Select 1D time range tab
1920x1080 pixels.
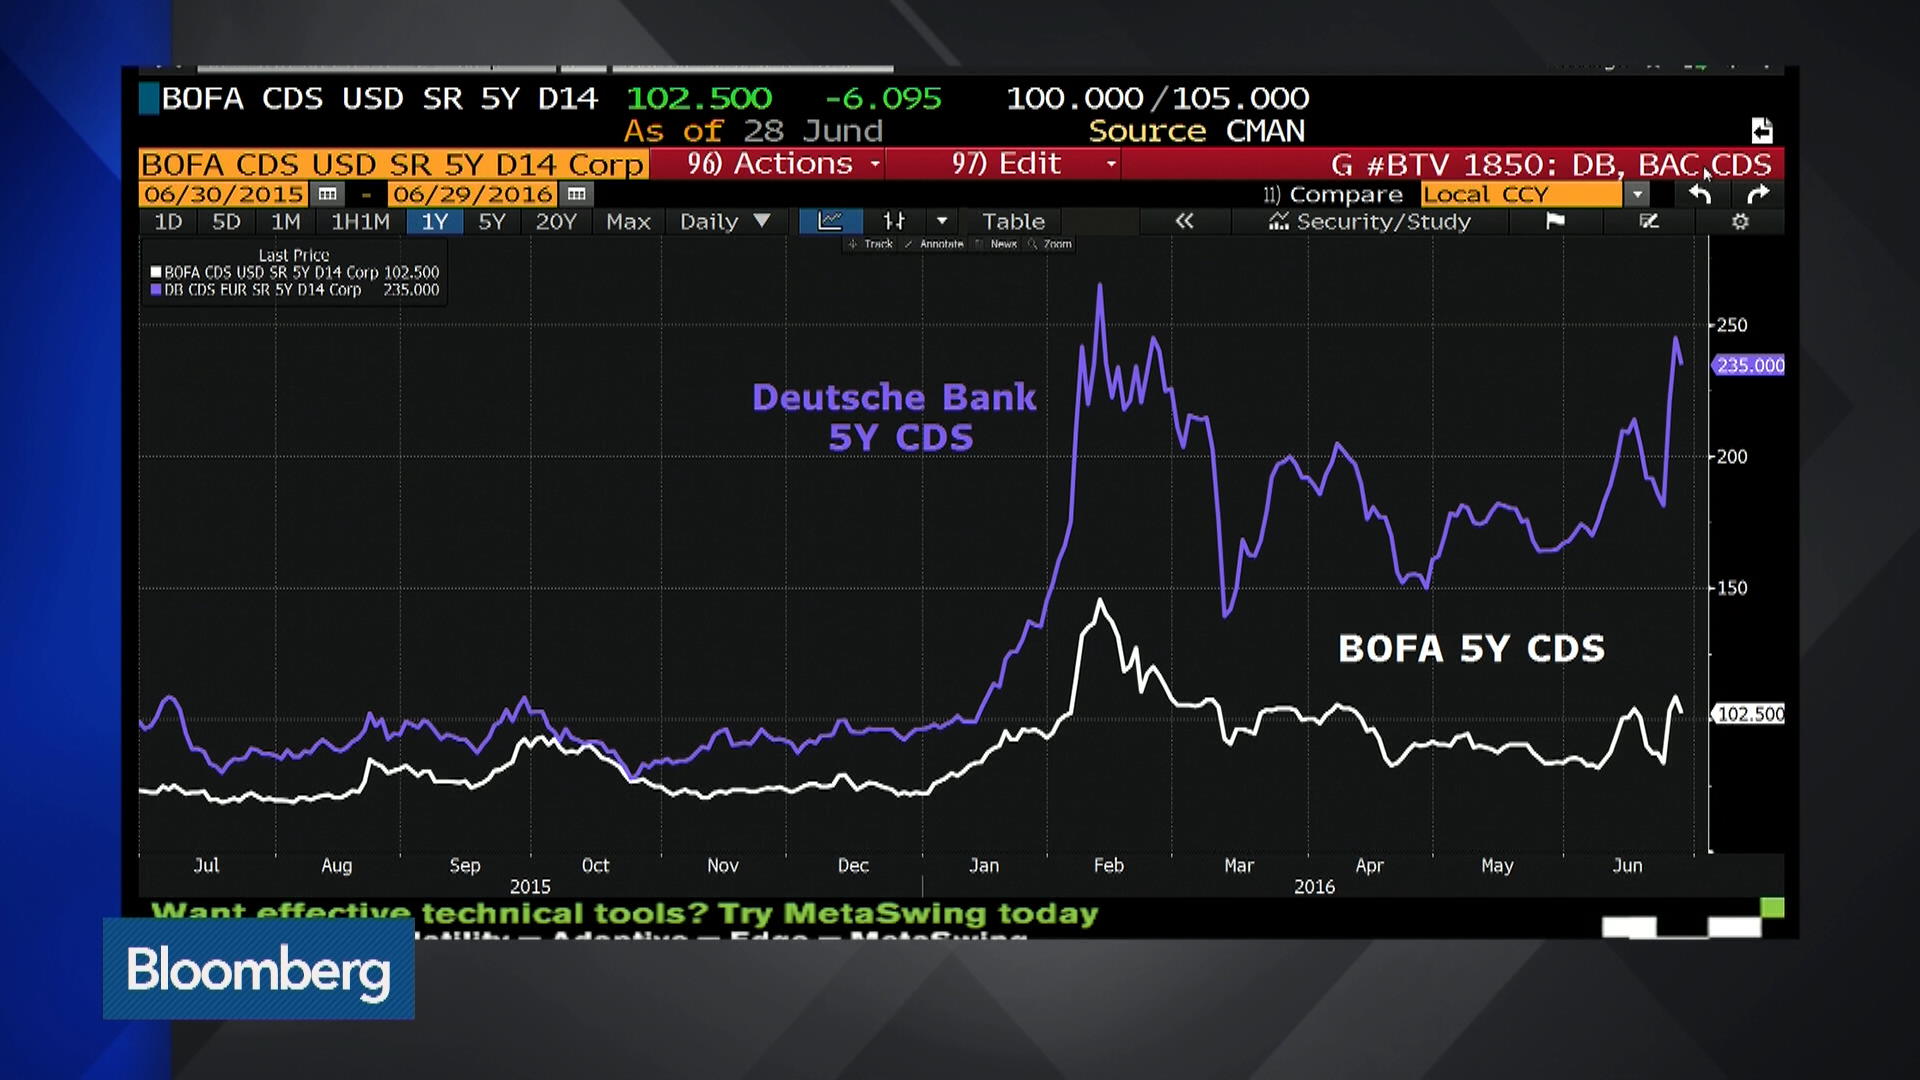pyautogui.click(x=168, y=221)
